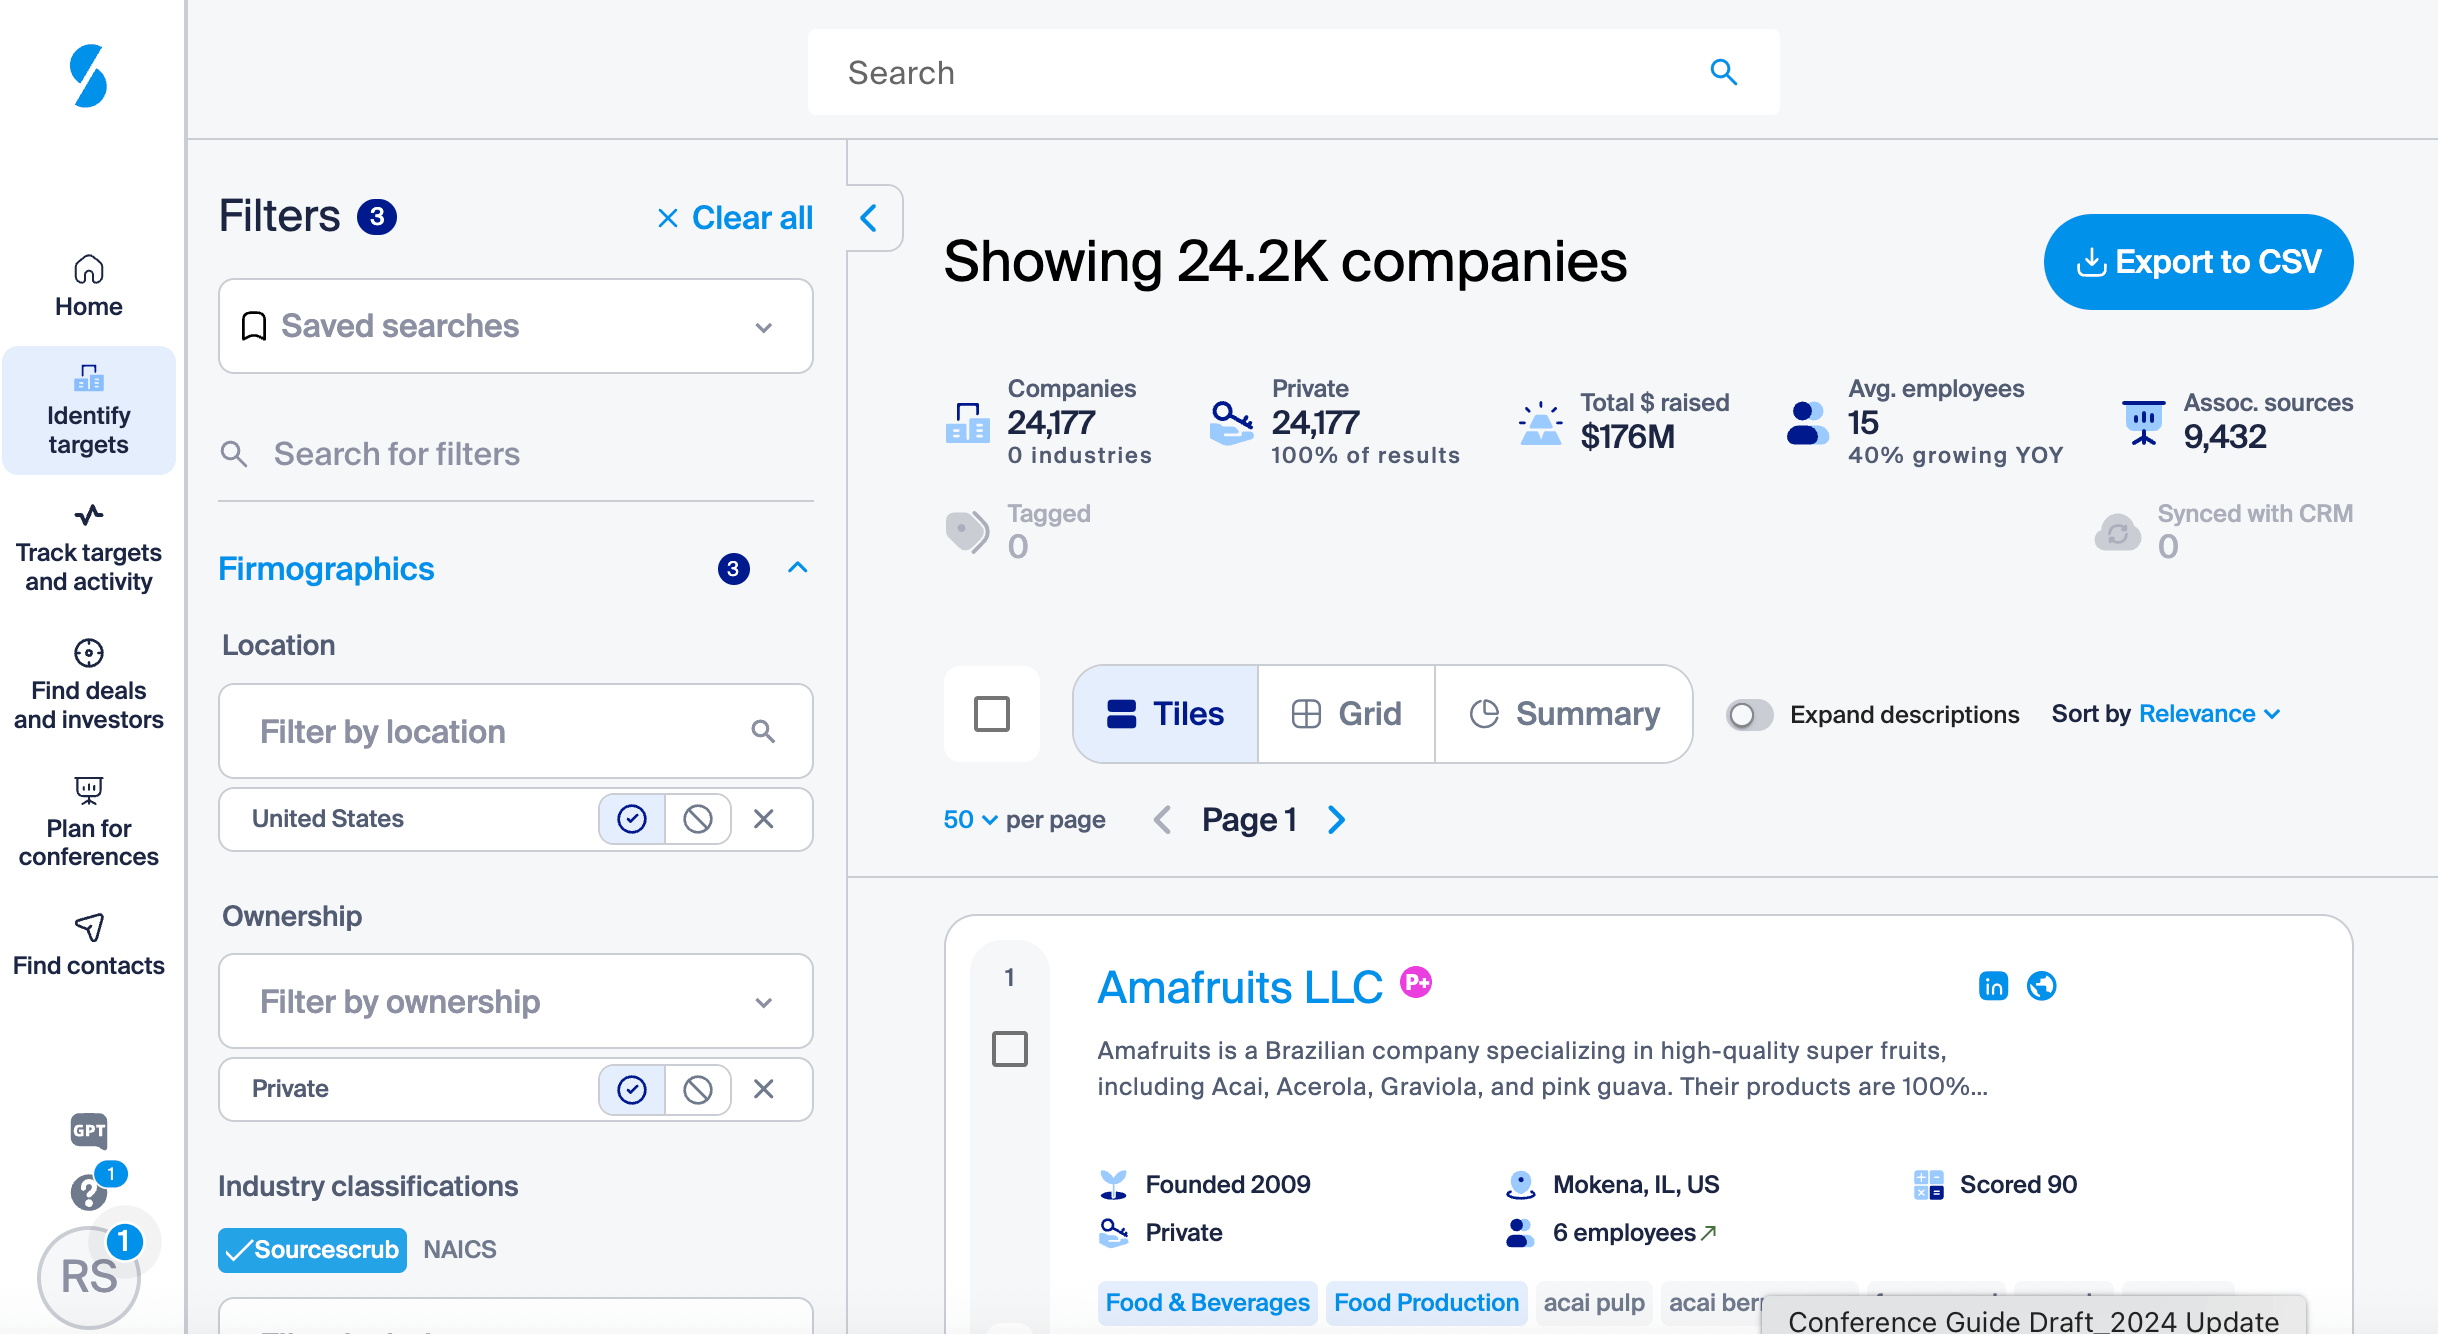Image resolution: width=2438 pixels, height=1334 pixels.
Task: Open the Saved searches dropdown
Action: tap(515, 326)
